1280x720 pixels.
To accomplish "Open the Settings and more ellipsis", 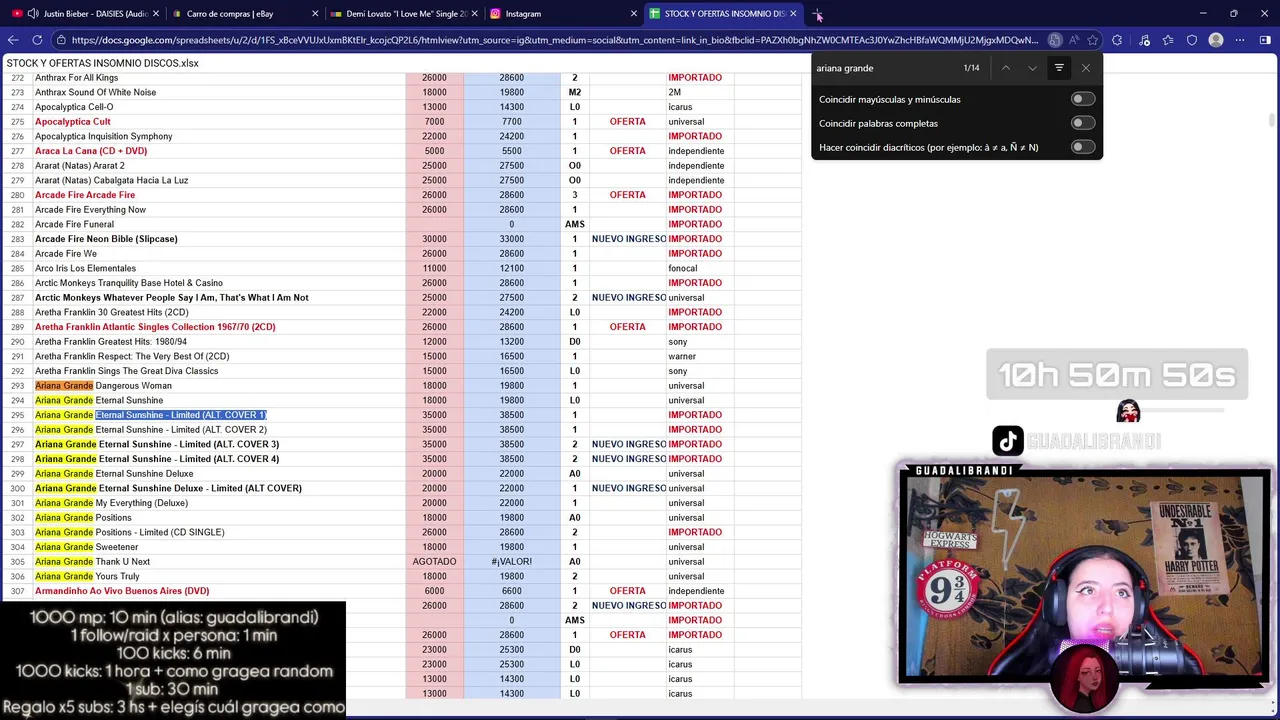I will click(1241, 40).
